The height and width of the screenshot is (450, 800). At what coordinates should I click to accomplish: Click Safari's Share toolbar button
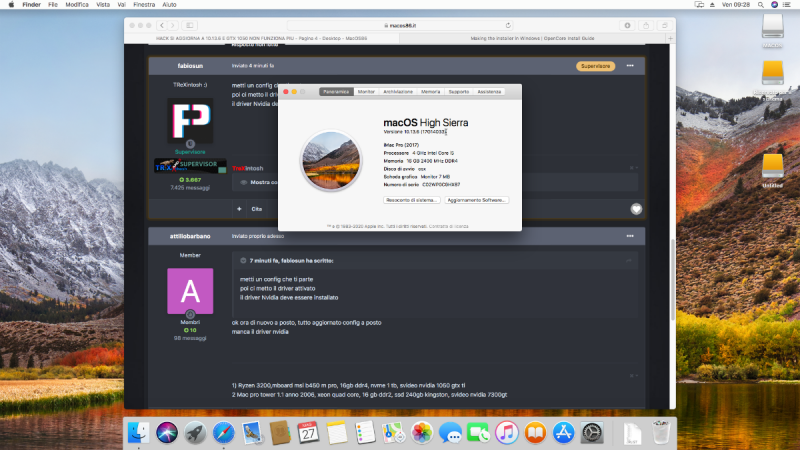click(x=646, y=26)
